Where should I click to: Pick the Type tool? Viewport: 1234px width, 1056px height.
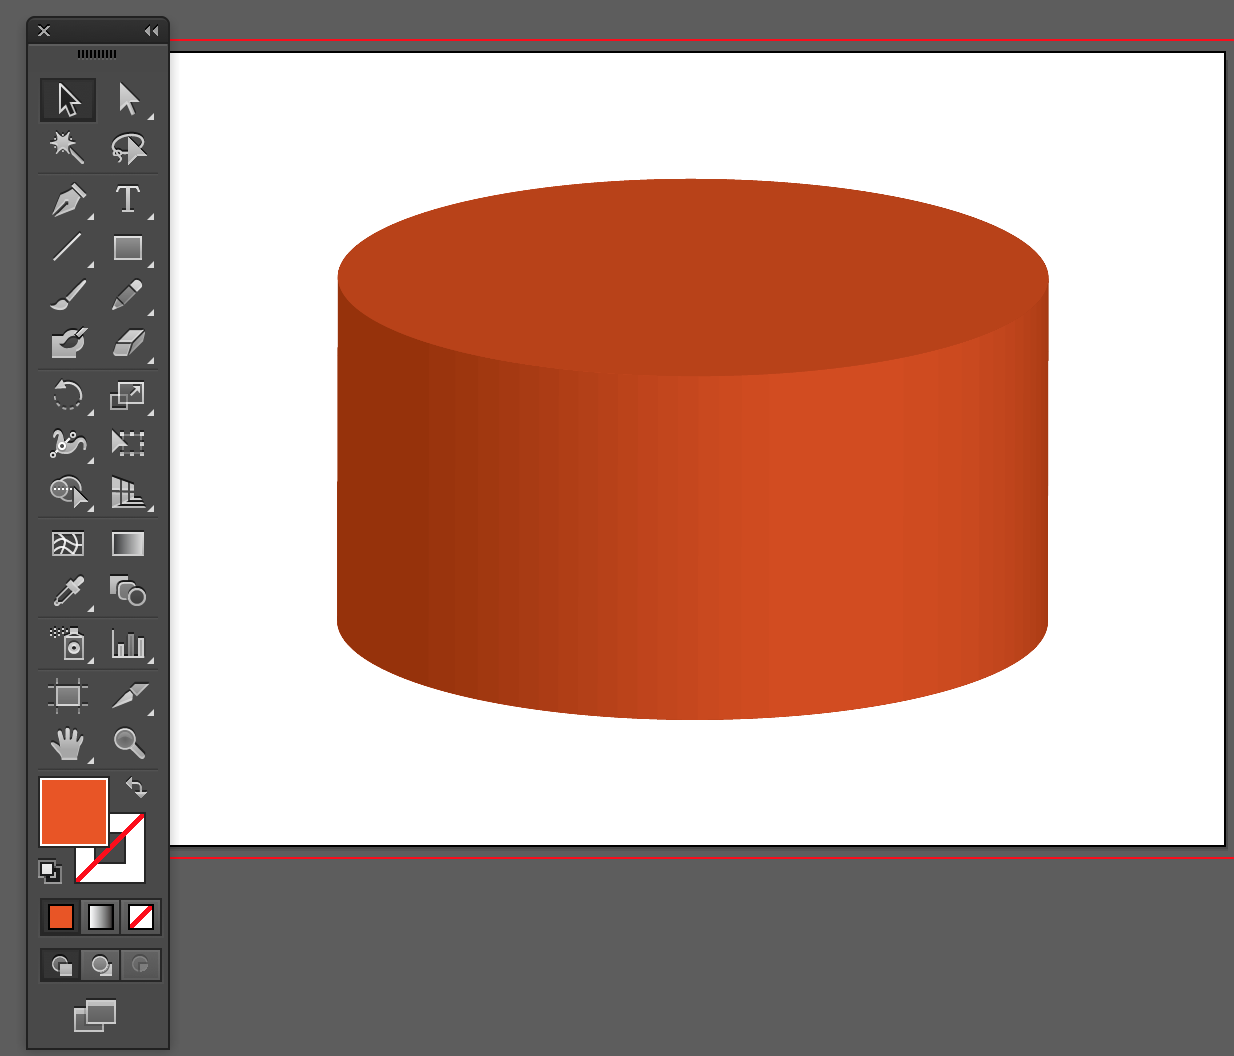click(128, 200)
